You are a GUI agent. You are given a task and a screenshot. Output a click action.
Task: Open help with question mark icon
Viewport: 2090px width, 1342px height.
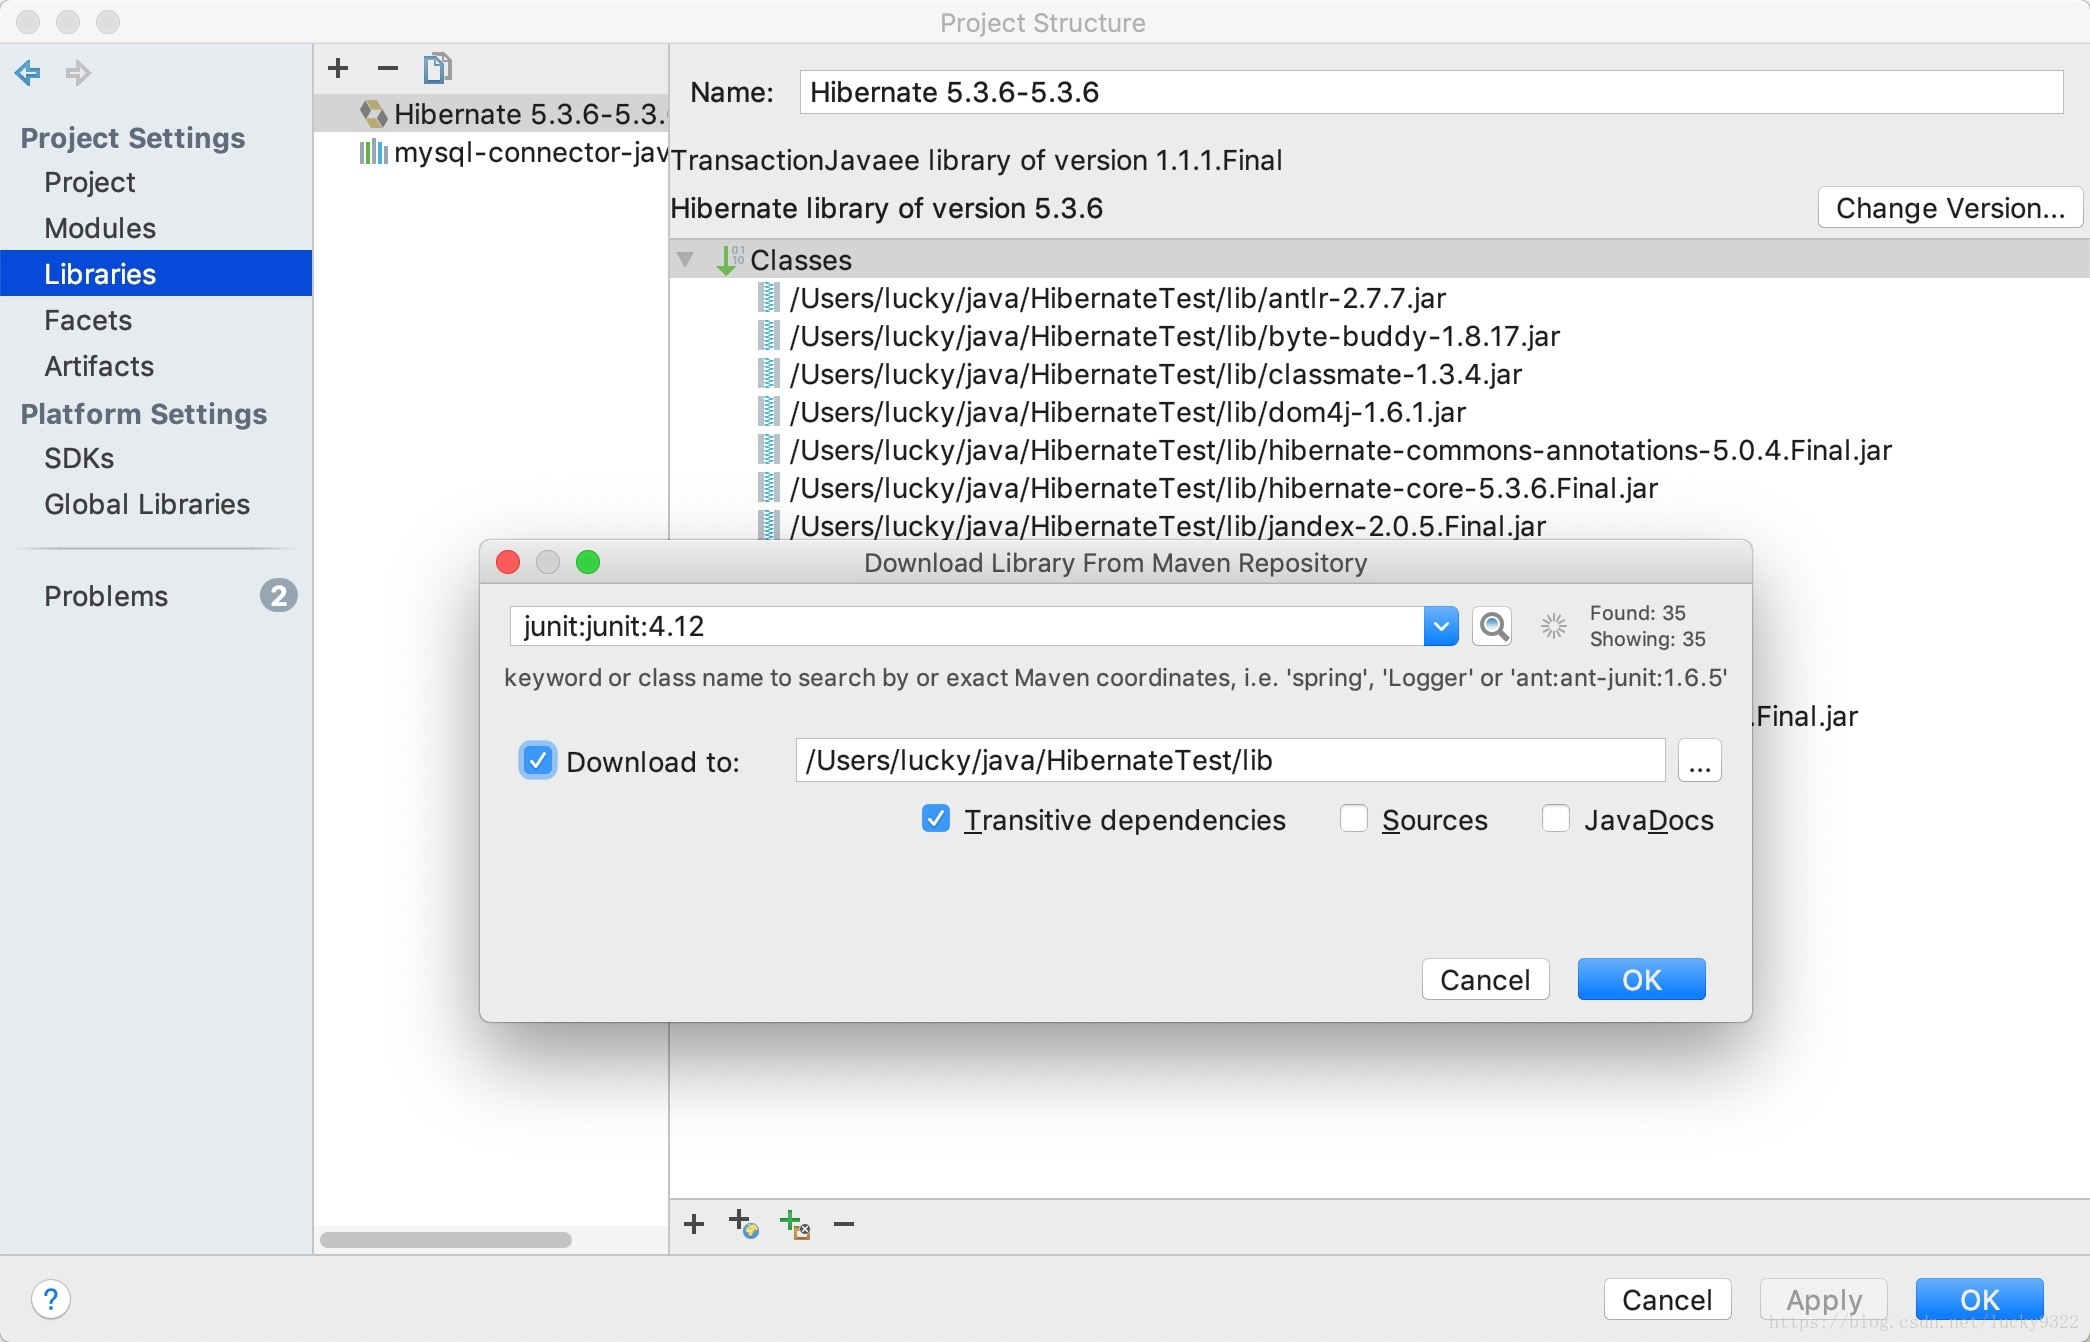(x=51, y=1299)
